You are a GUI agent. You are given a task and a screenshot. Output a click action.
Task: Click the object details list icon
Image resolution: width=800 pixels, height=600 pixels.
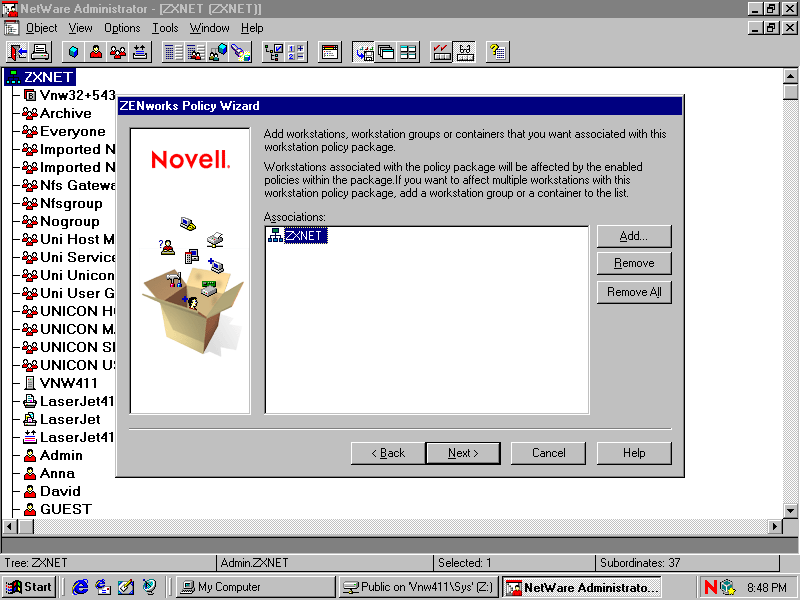click(x=173, y=52)
